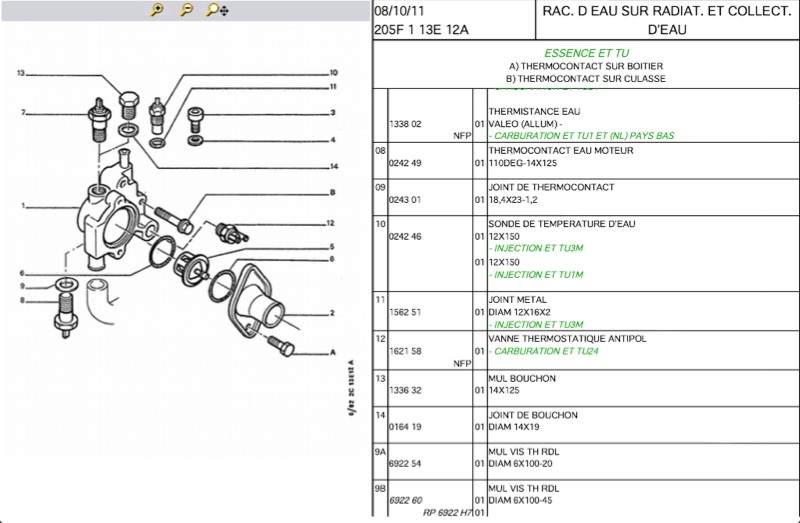
Task: Click callout number 2 in the diagram
Action: click(x=332, y=312)
